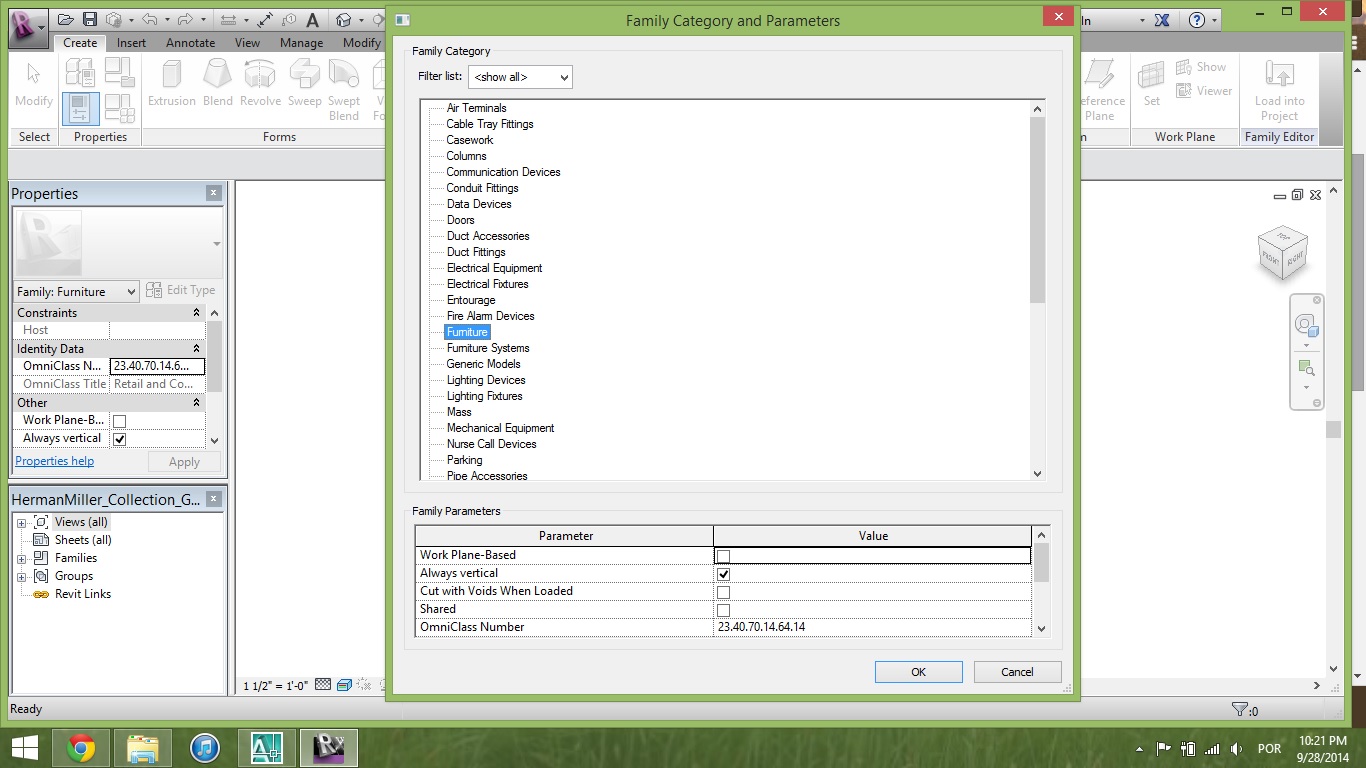Click the Undo arrow icon
This screenshot has height=768, width=1366.
(148, 20)
